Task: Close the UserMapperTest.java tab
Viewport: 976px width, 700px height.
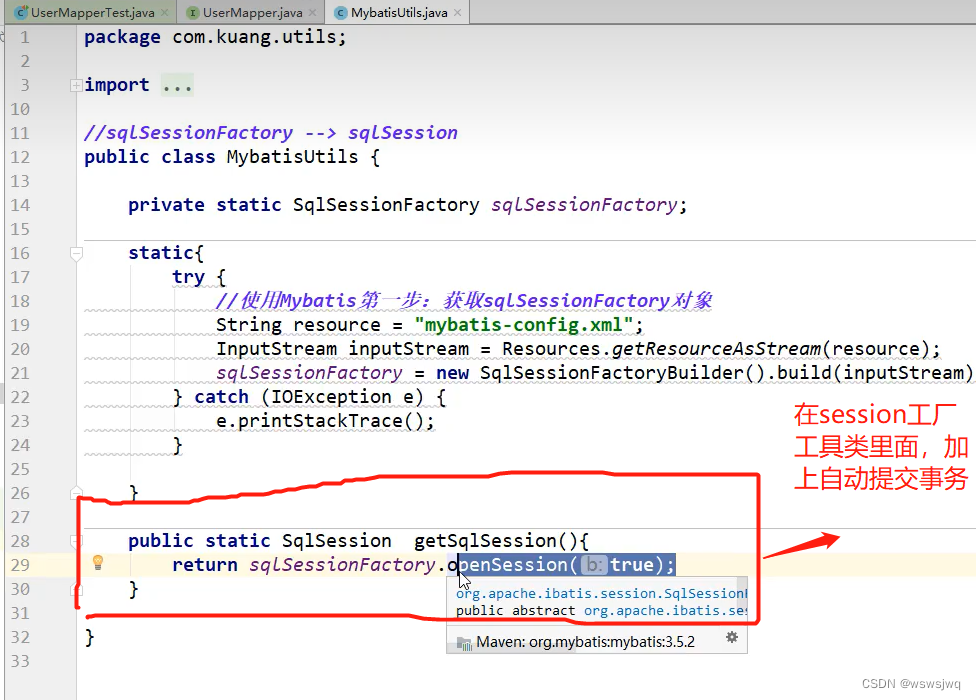Action: tap(164, 12)
